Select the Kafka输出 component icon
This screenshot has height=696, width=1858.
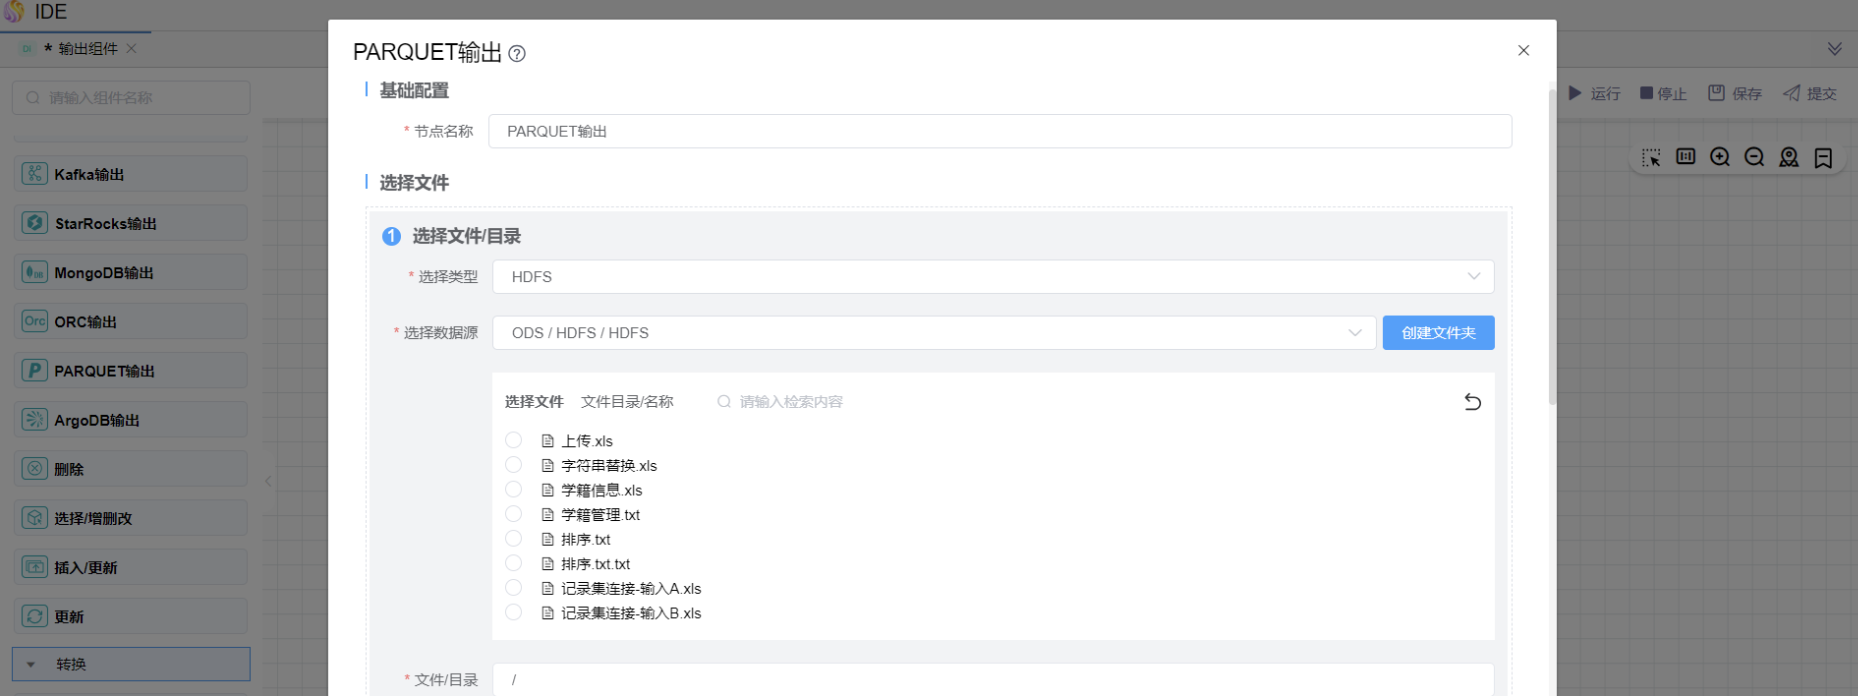[35, 174]
